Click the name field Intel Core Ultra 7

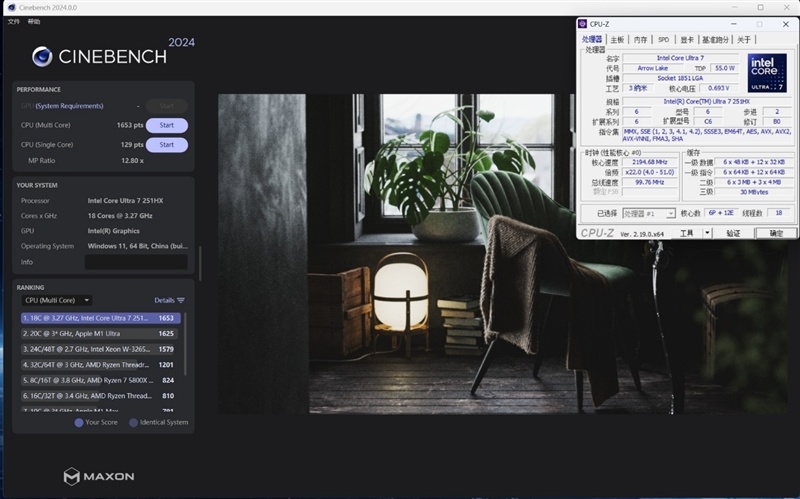680,58
